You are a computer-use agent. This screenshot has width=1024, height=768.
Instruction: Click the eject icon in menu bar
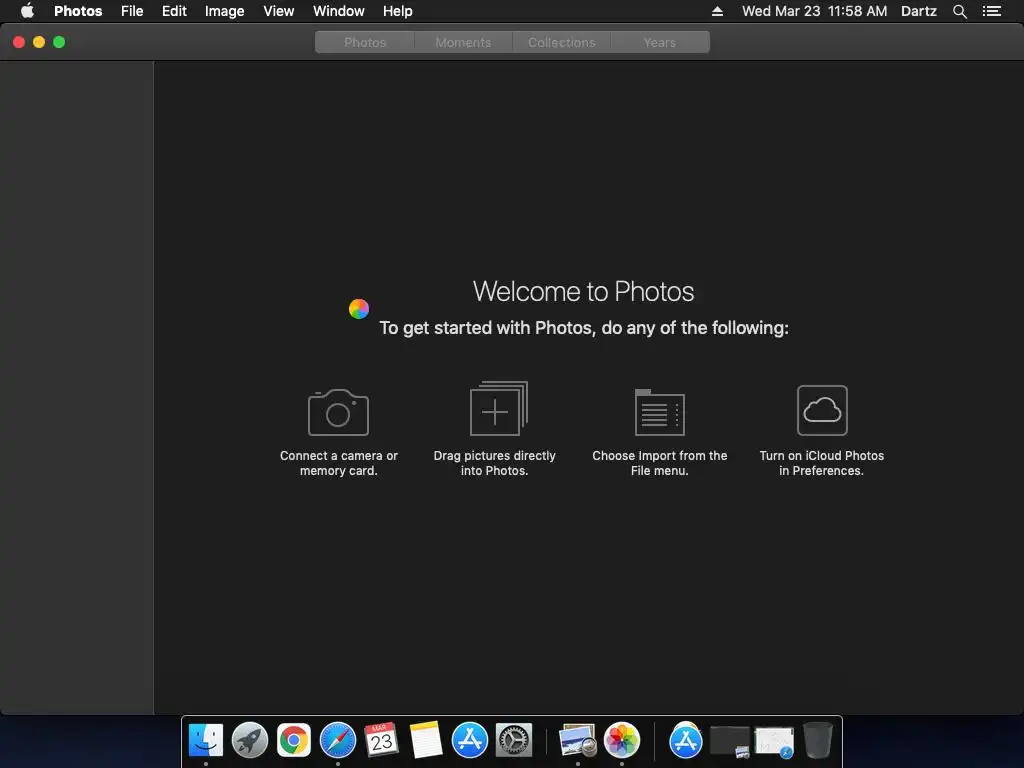click(717, 11)
